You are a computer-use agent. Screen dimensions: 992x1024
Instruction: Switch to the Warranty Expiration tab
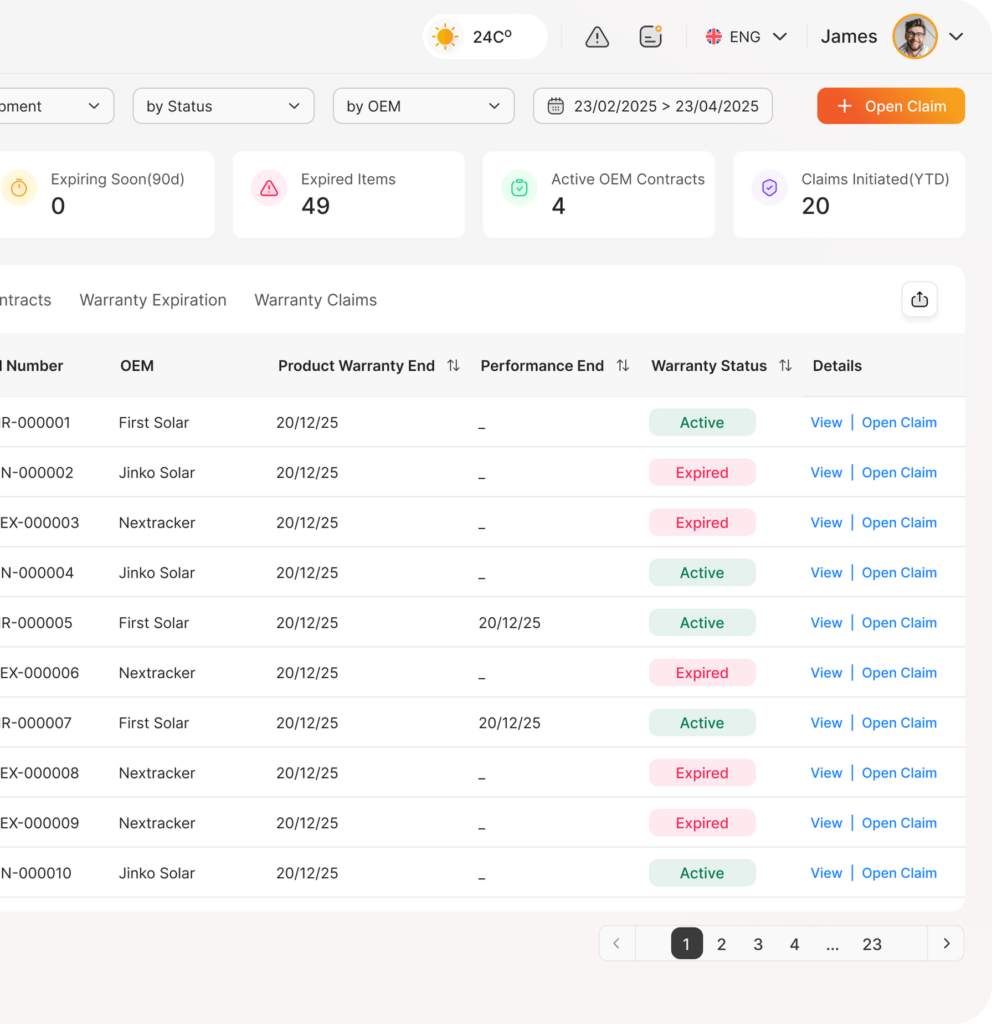click(153, 300)
